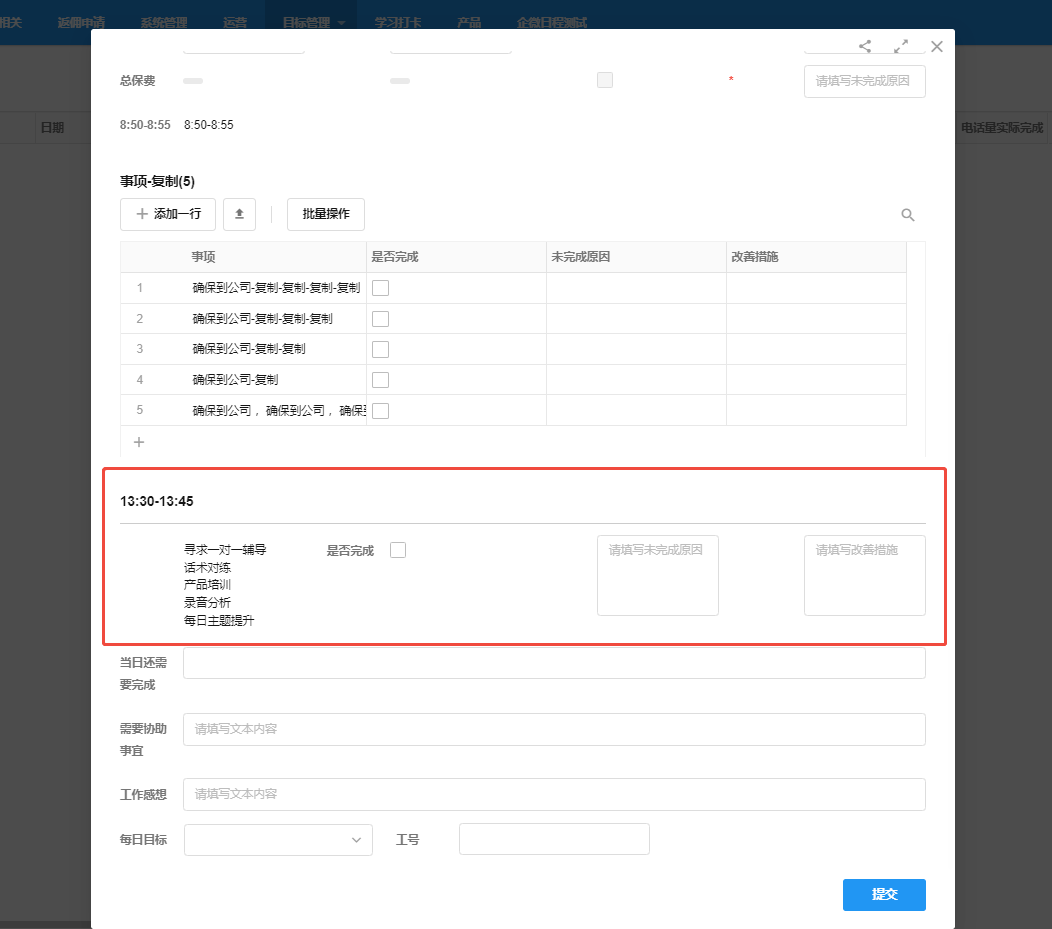Click the share icon in dialog header
This screenshot has height=929, width=1052.
[864, 45]
